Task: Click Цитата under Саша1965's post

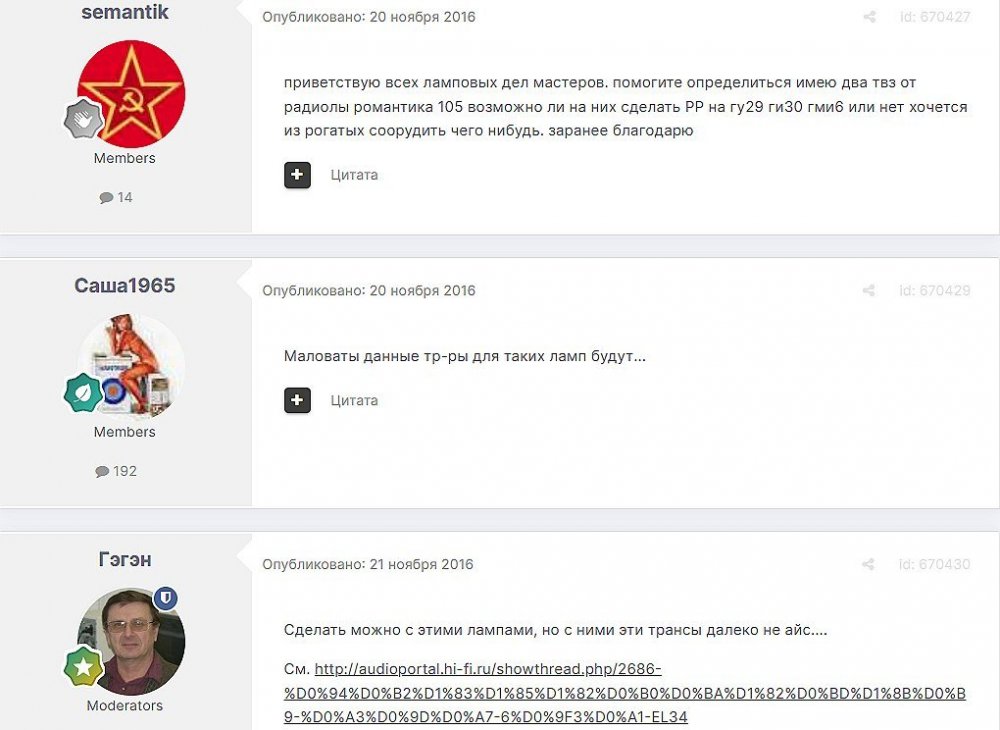Action: (x=354, y=400)
